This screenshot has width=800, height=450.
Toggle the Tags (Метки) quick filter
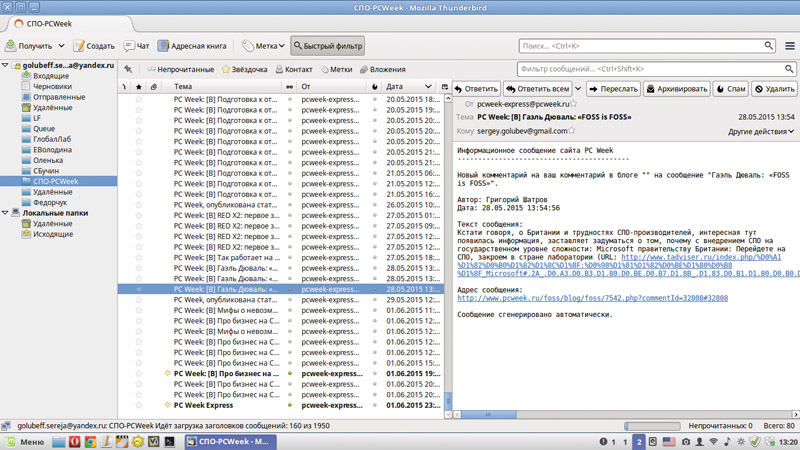pyautogui.click(x=337, y=69)
